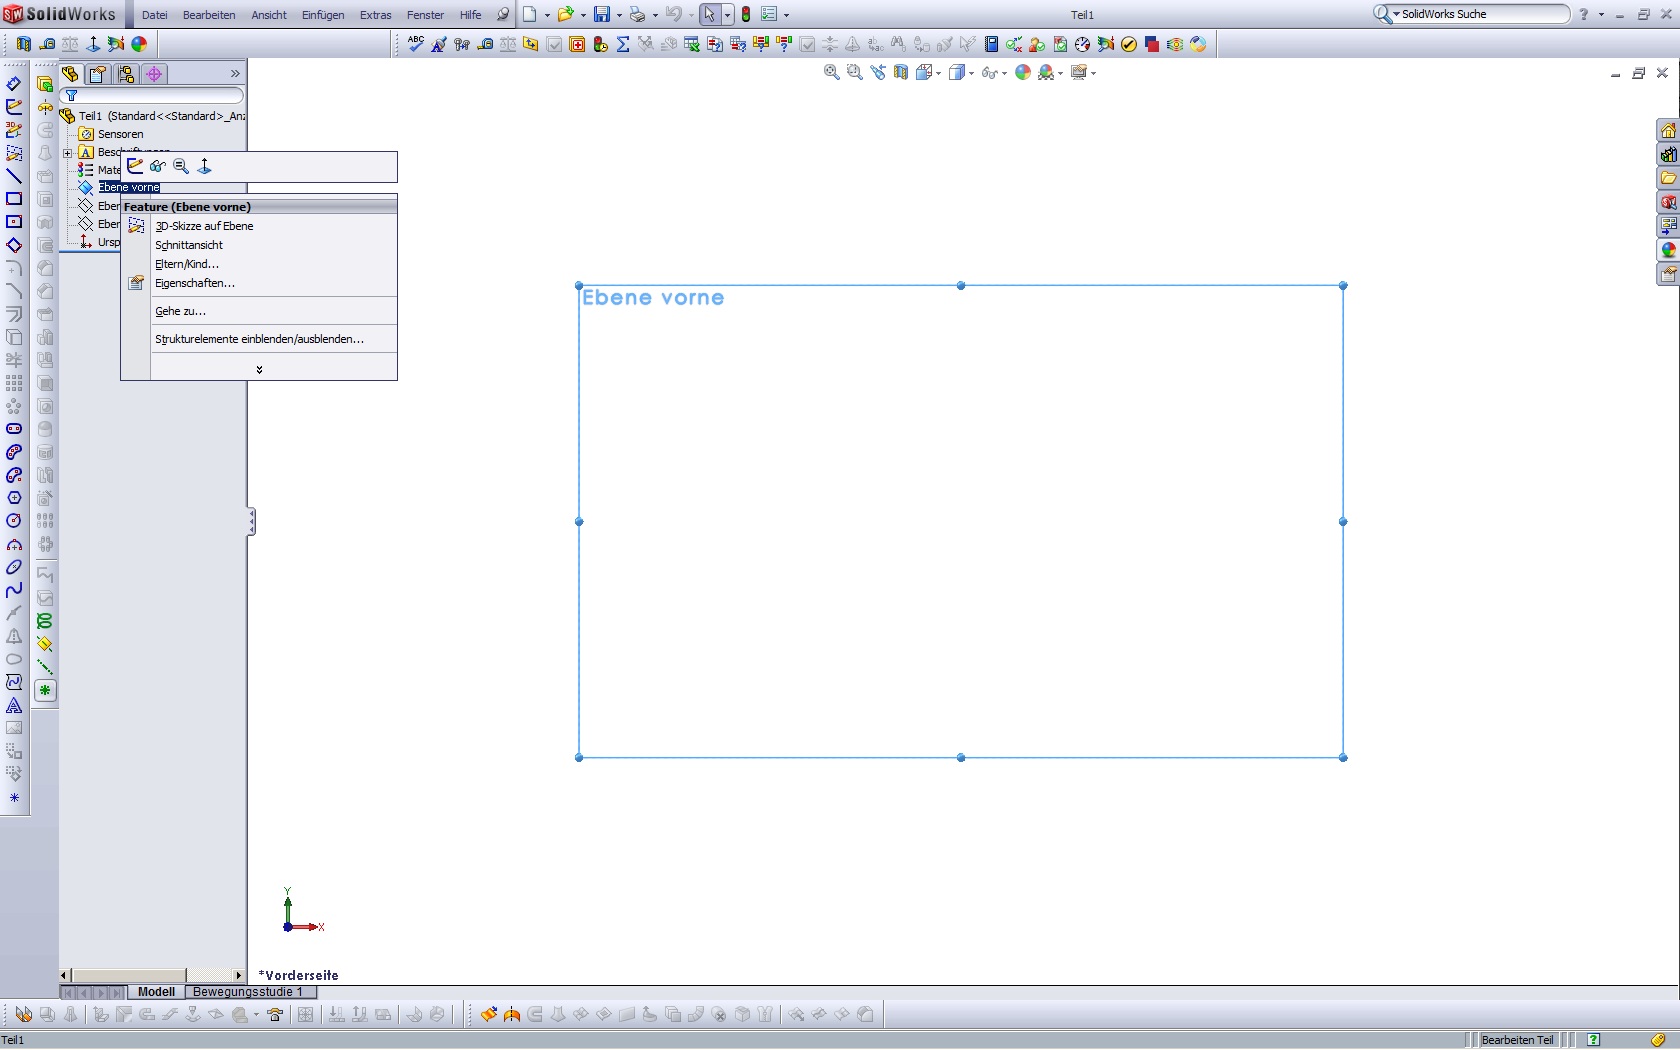Click the File Explorer folder icon in task pane
Image resolution: width=1680 pixels, height=1050 pixels.
click(x=1668, y=178)
